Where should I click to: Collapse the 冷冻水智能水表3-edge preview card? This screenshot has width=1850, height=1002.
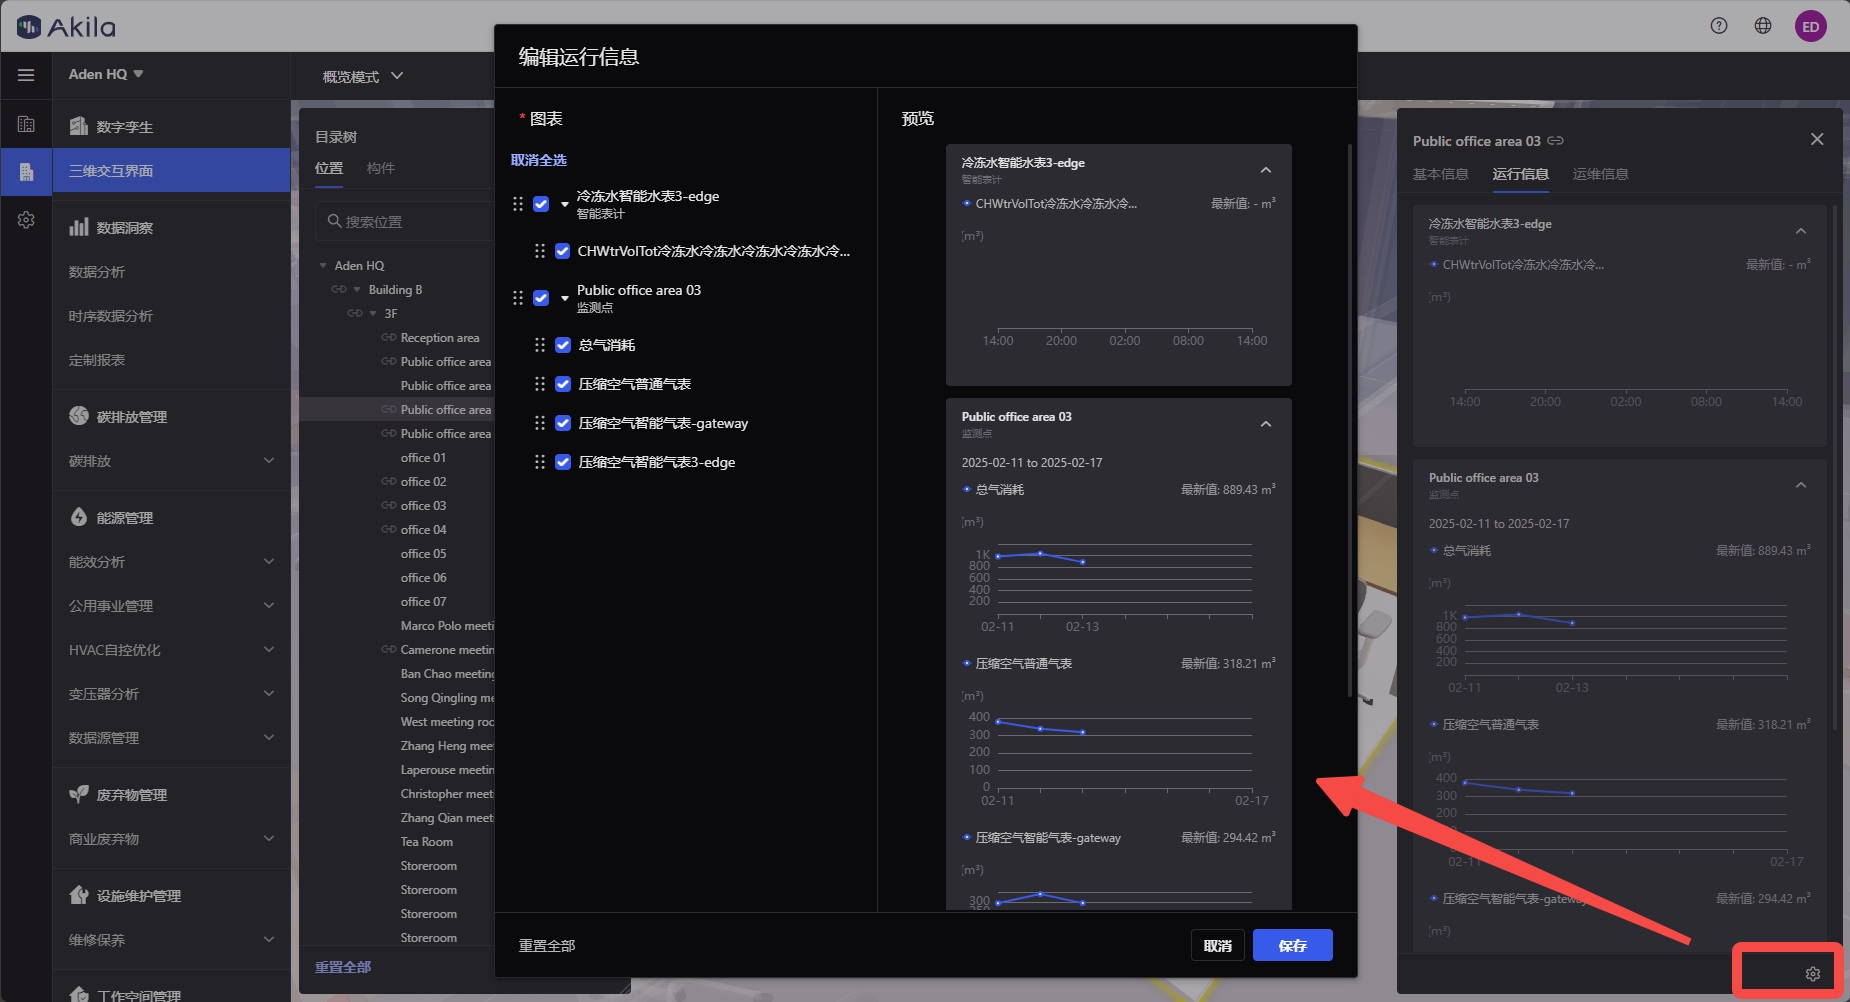tap(1266, 170)
